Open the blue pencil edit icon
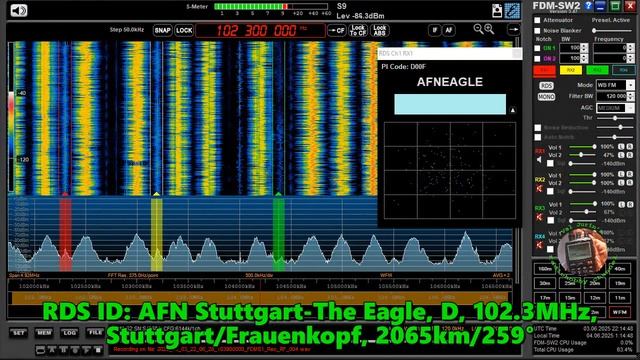This screenshot has width=640, height=360. [x=513, y=10]
